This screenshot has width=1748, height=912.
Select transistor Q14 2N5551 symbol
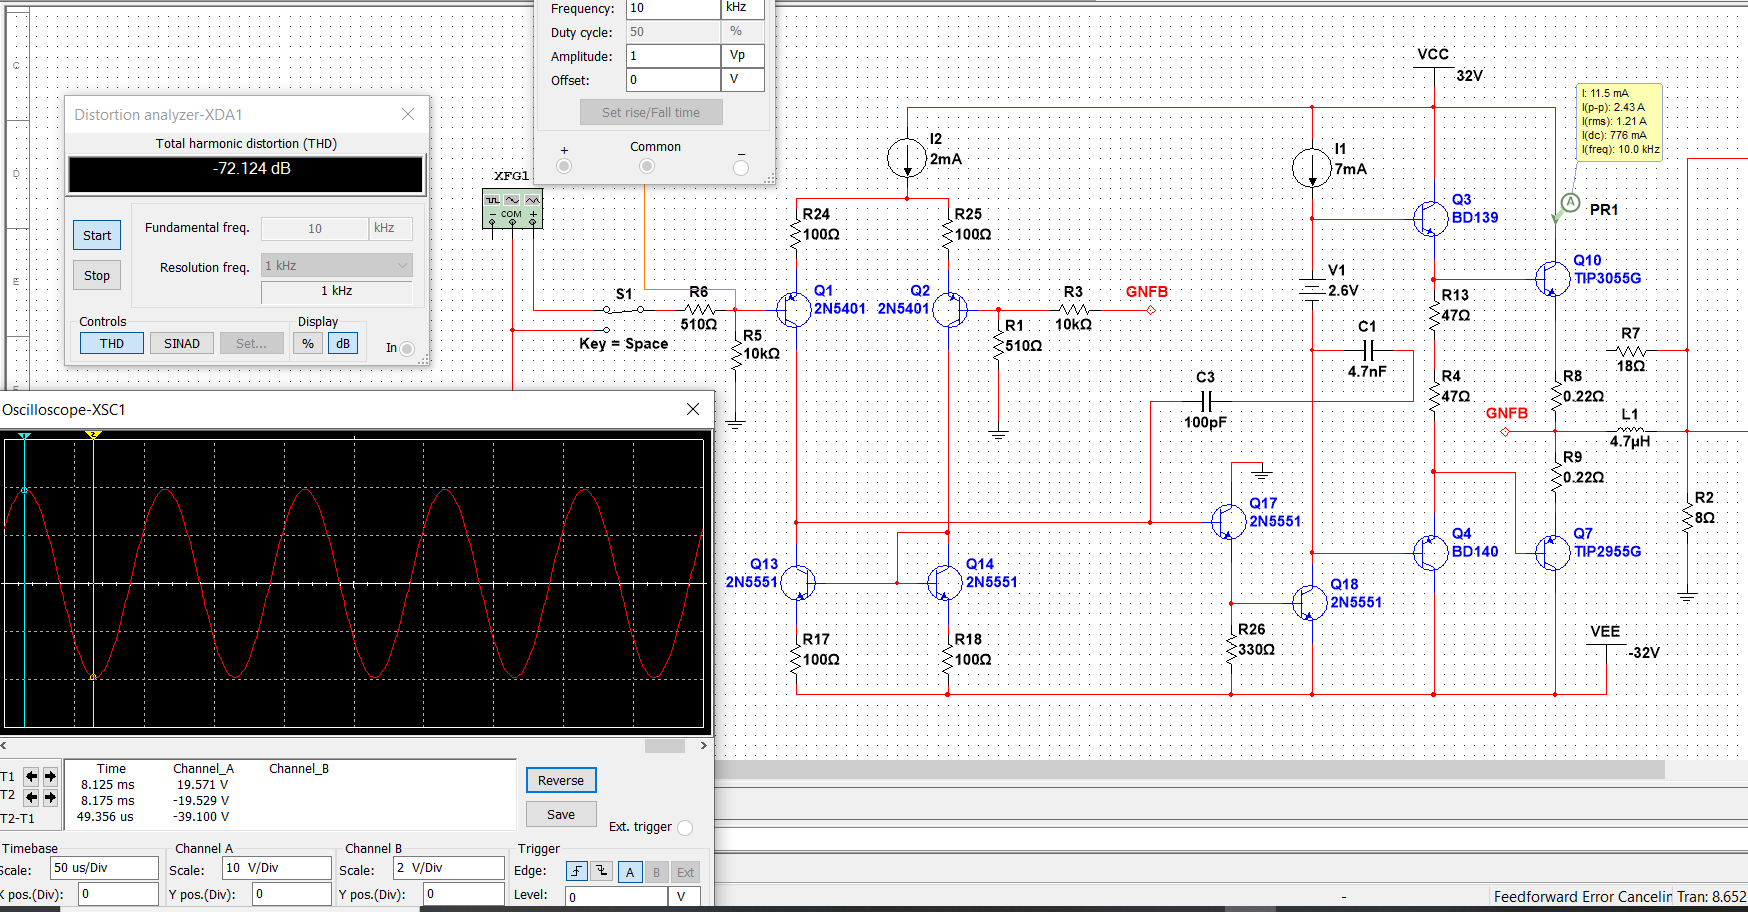coord(945,582)
